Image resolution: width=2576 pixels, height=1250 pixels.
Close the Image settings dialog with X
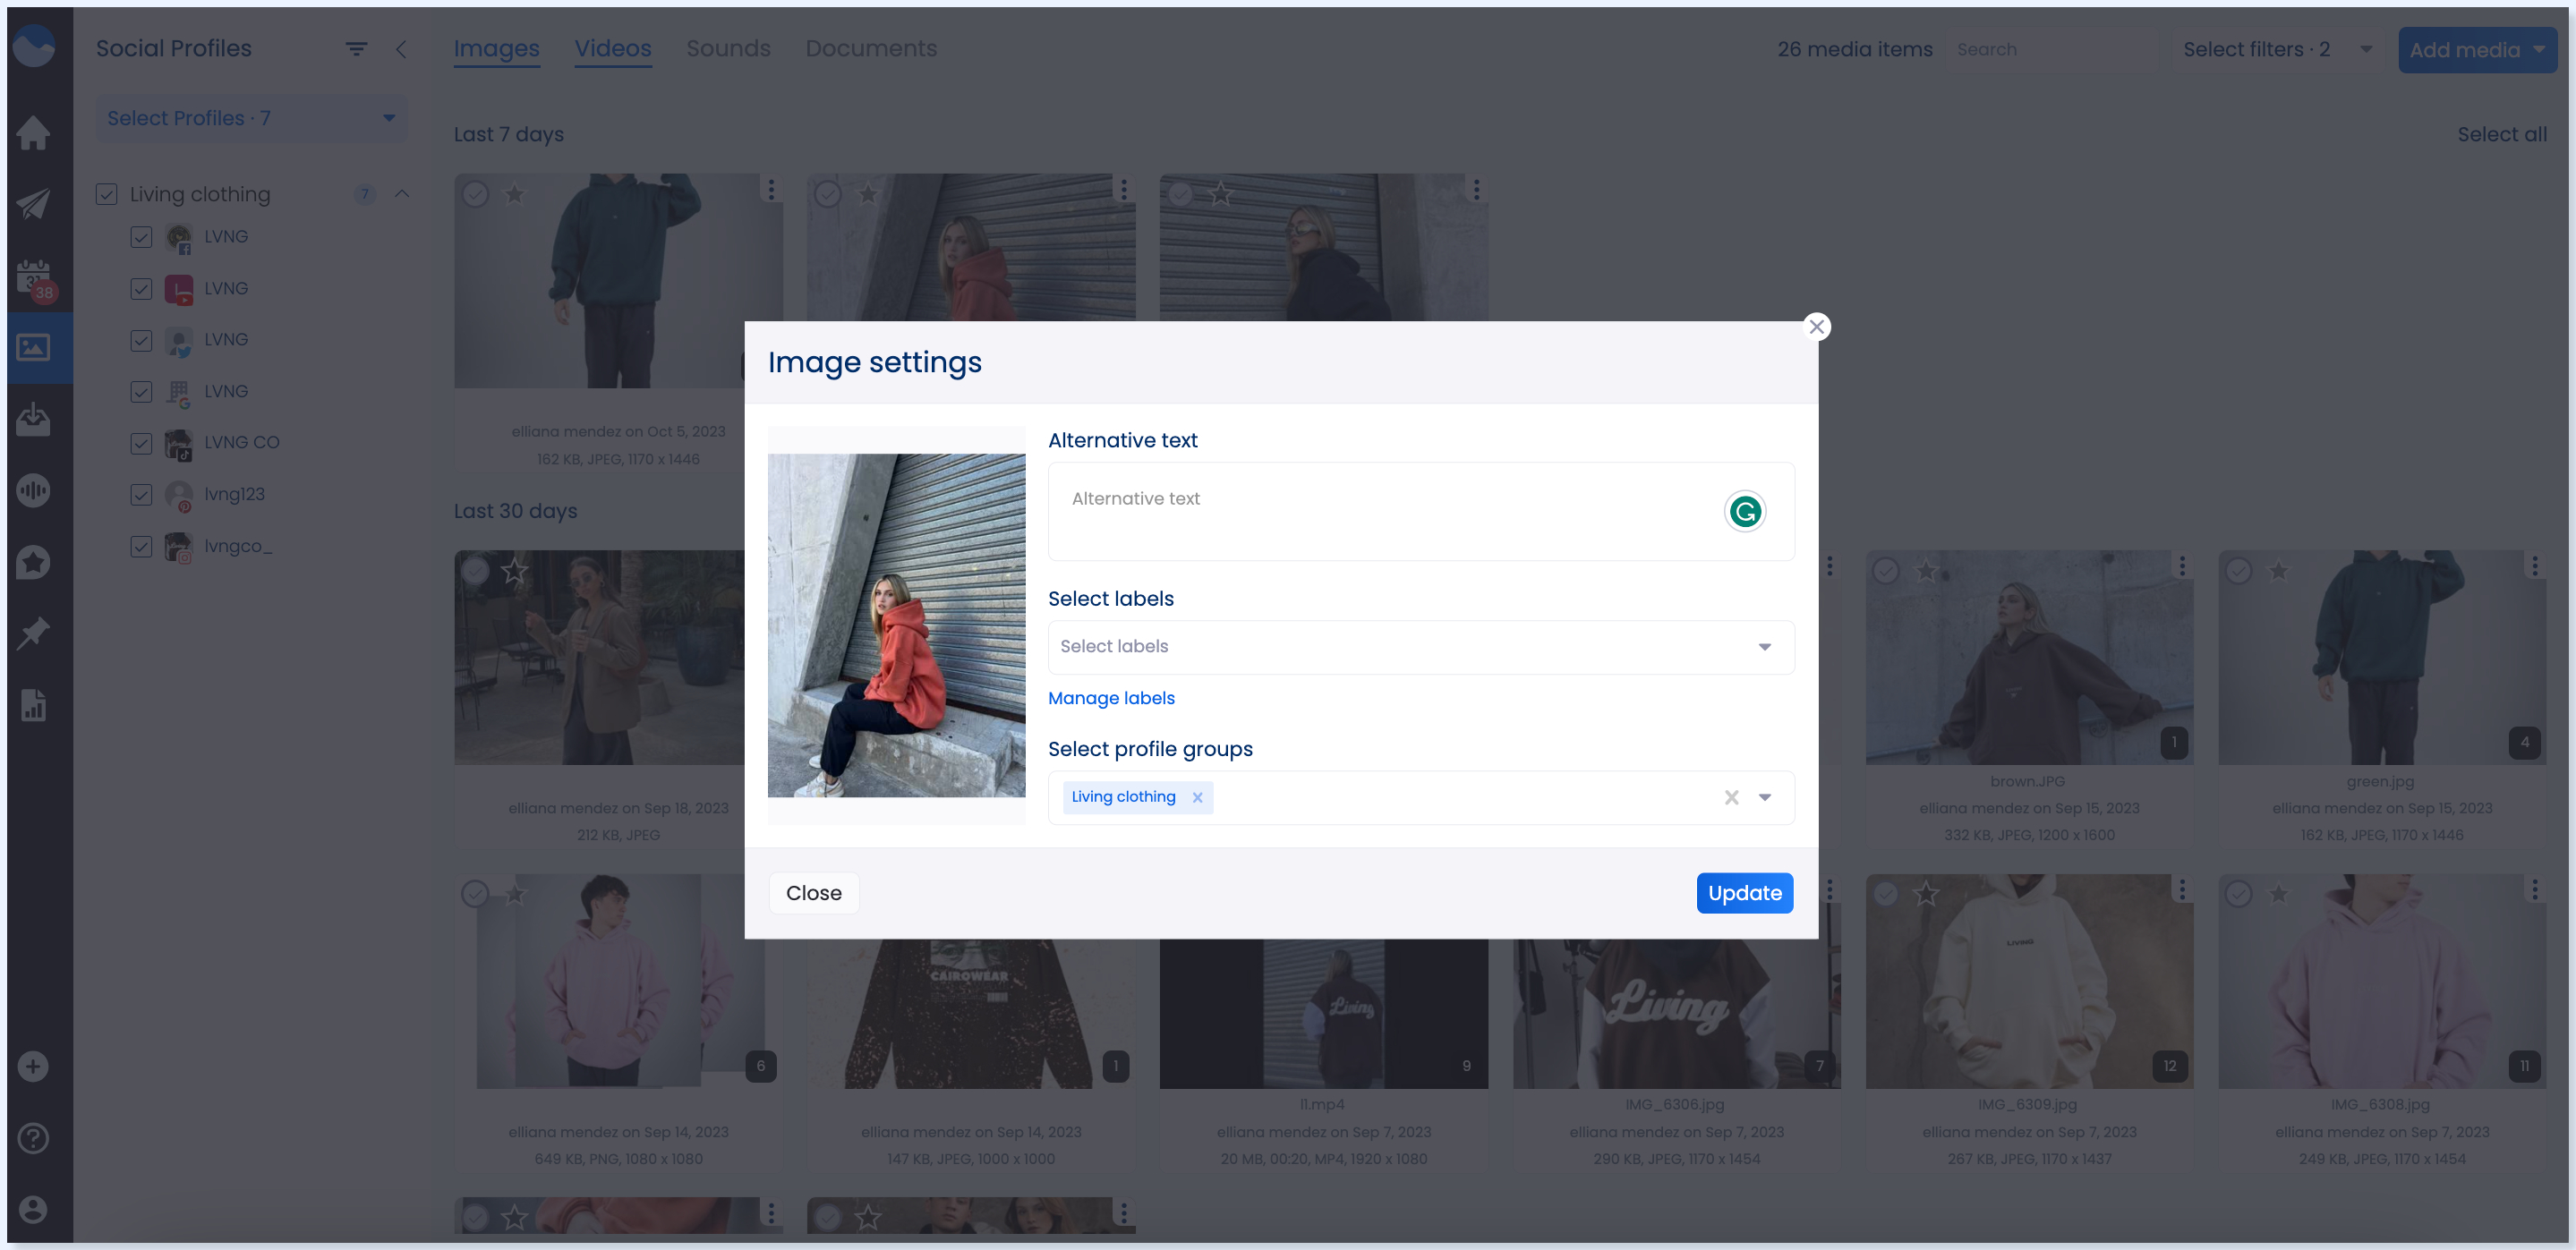point(1817,326)
